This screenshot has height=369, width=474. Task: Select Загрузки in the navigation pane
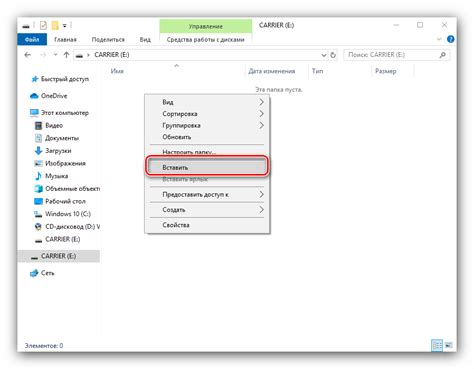[x=58, y=151]
